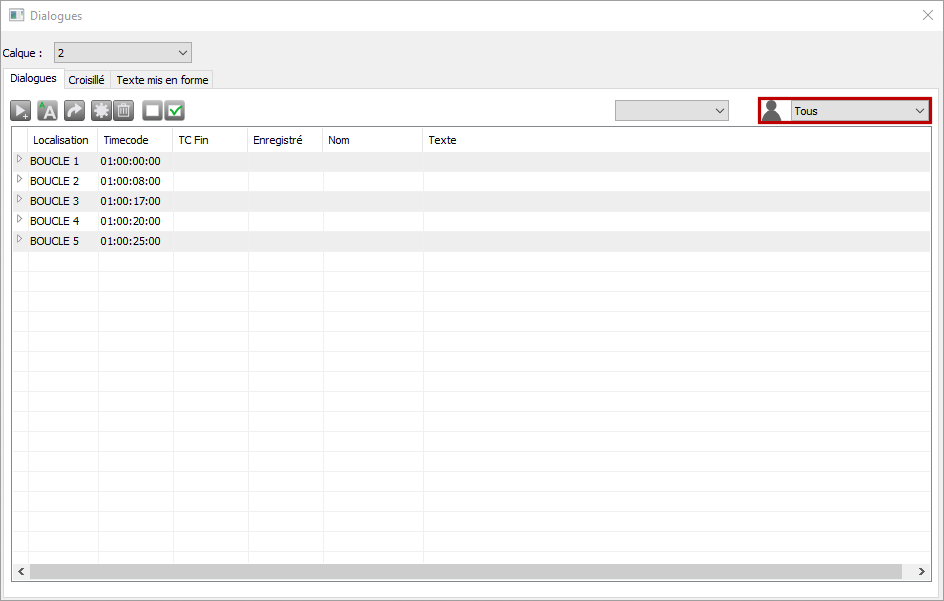Click the gear settings toolbar icon
Image resolution: width=944 pixels, height=601 pixels.
click(101, 111)
